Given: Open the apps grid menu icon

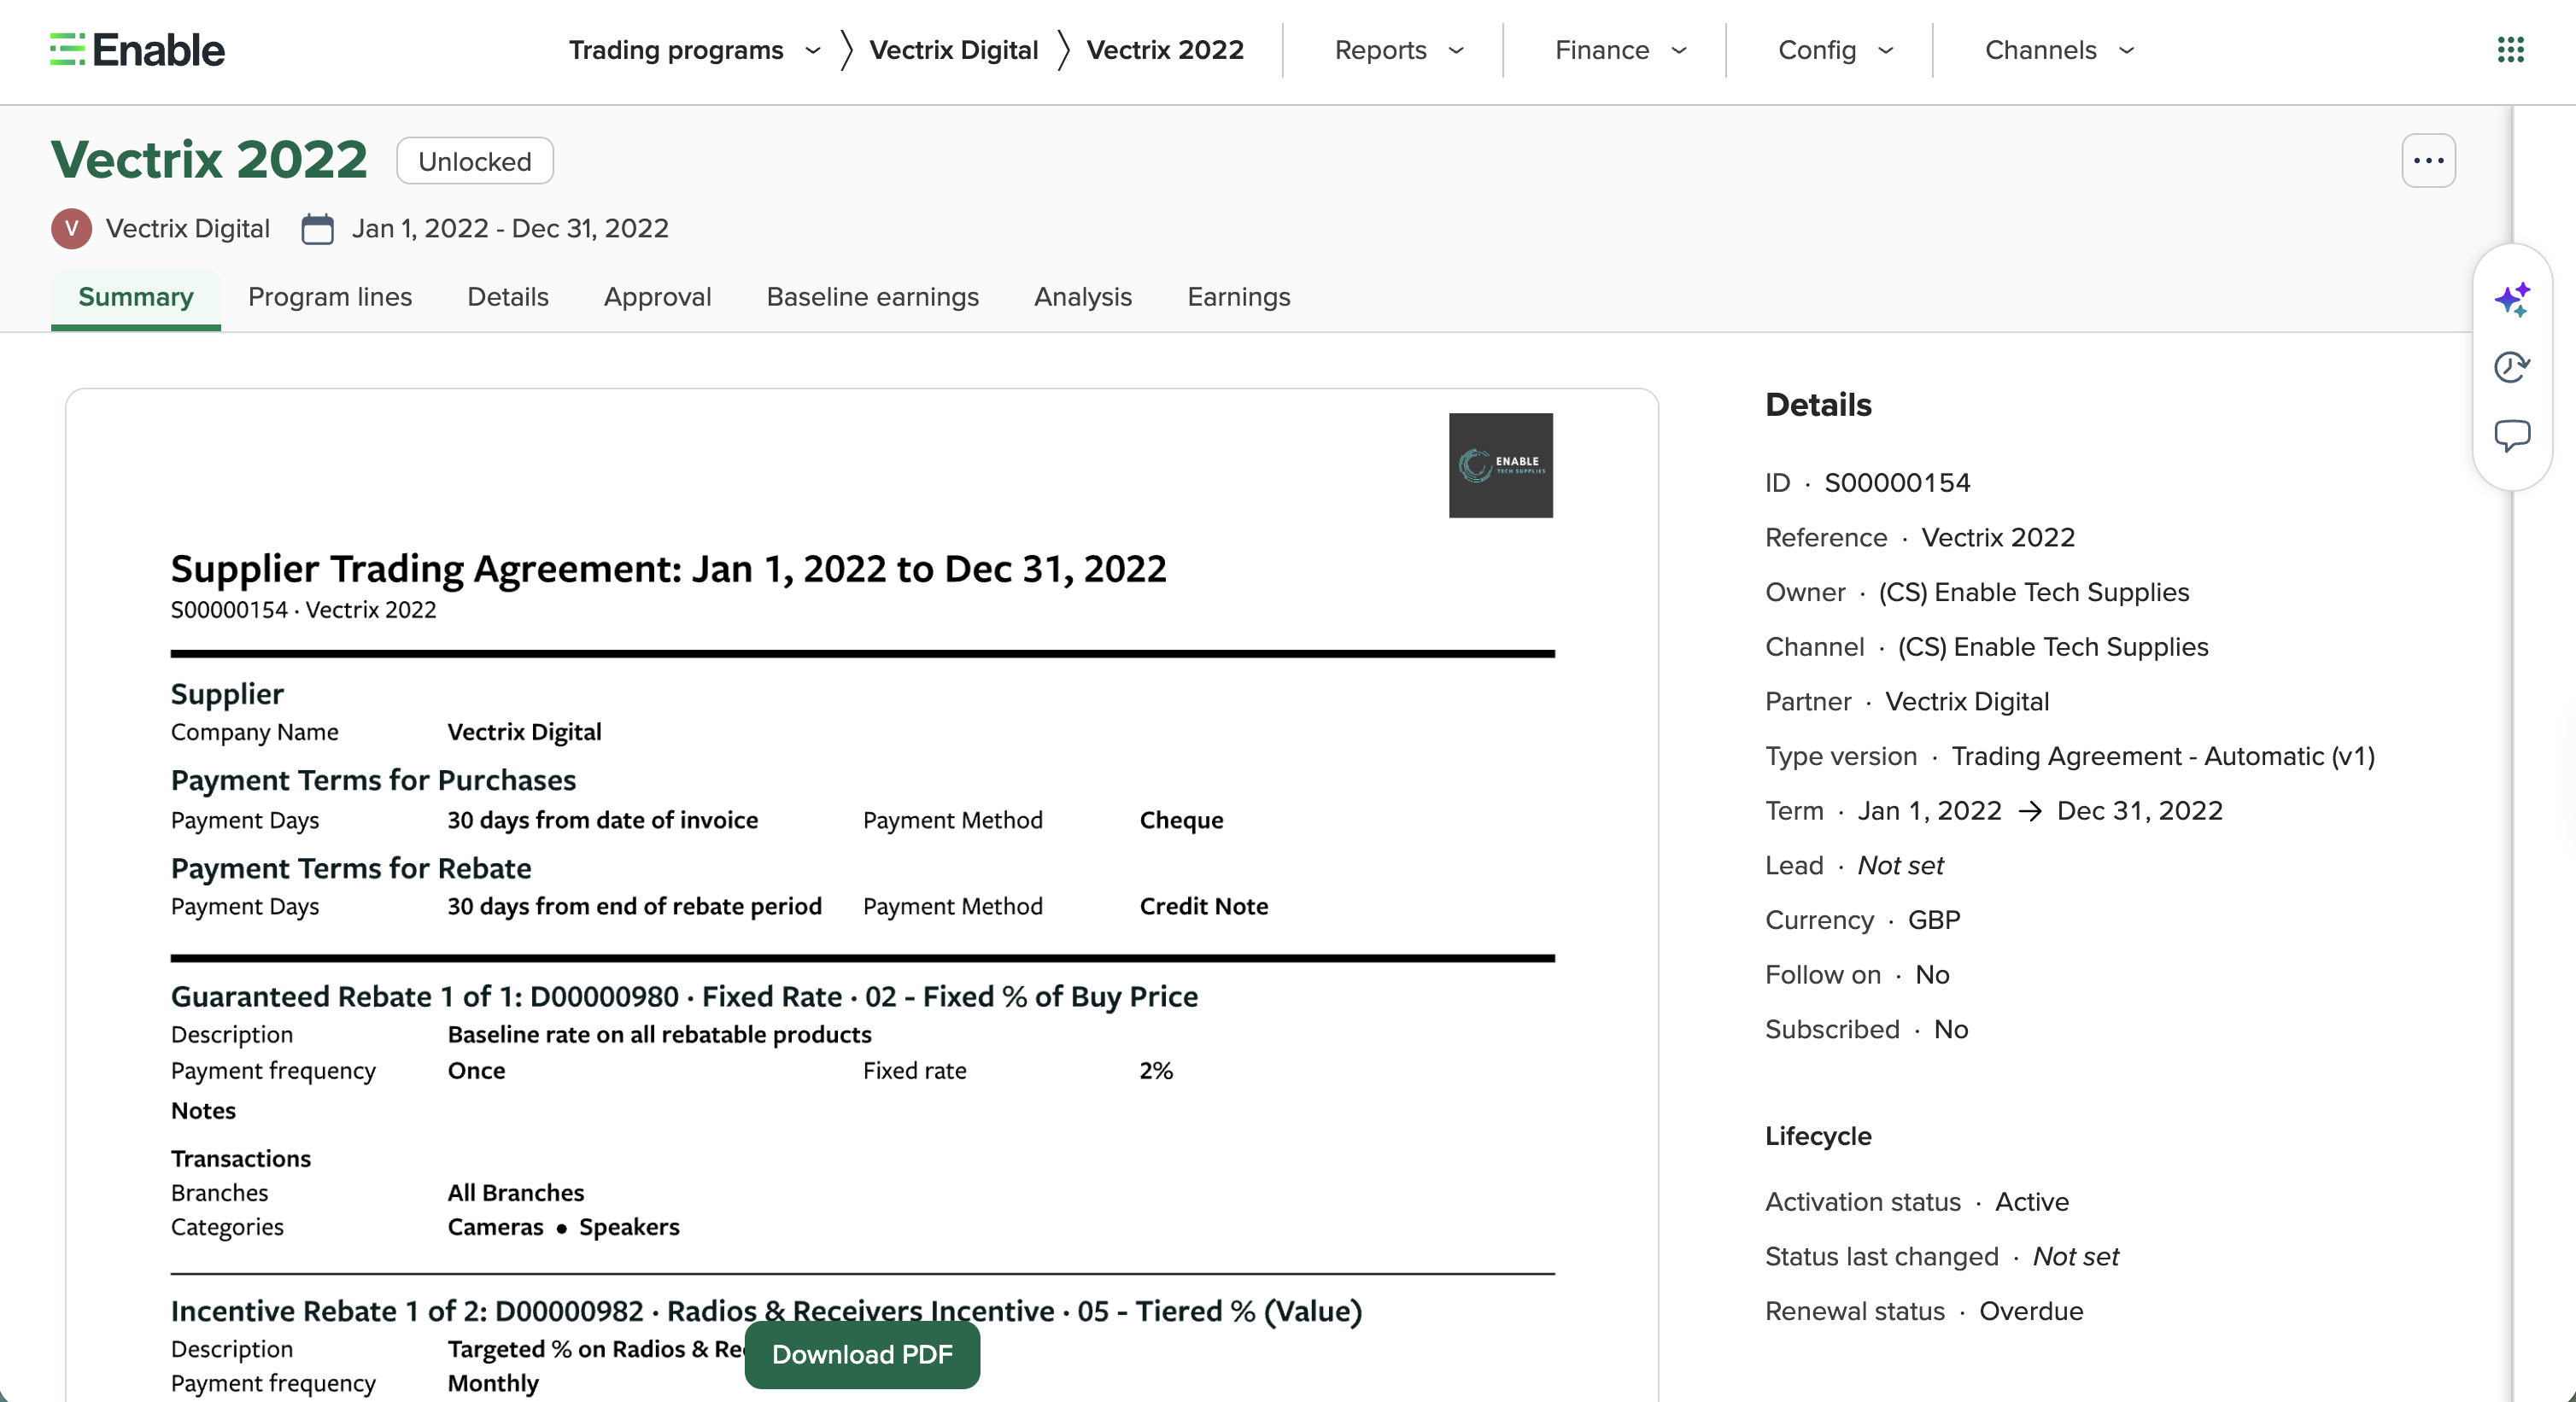Looking at the screenshot, I should click(2510, 50).
